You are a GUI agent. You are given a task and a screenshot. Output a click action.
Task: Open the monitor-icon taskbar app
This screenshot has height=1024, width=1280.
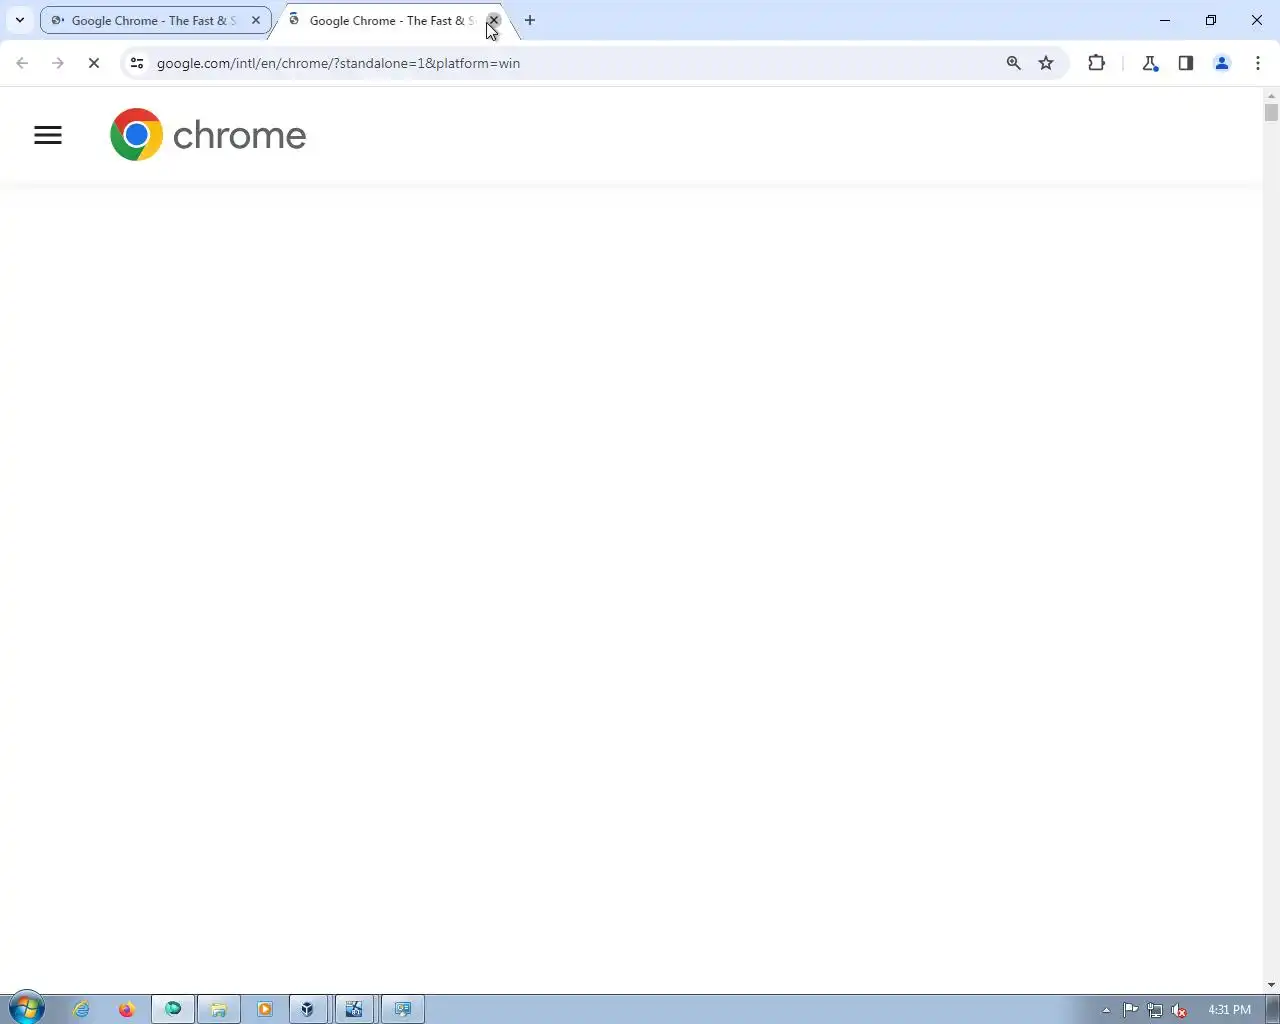click(403, 1009)
